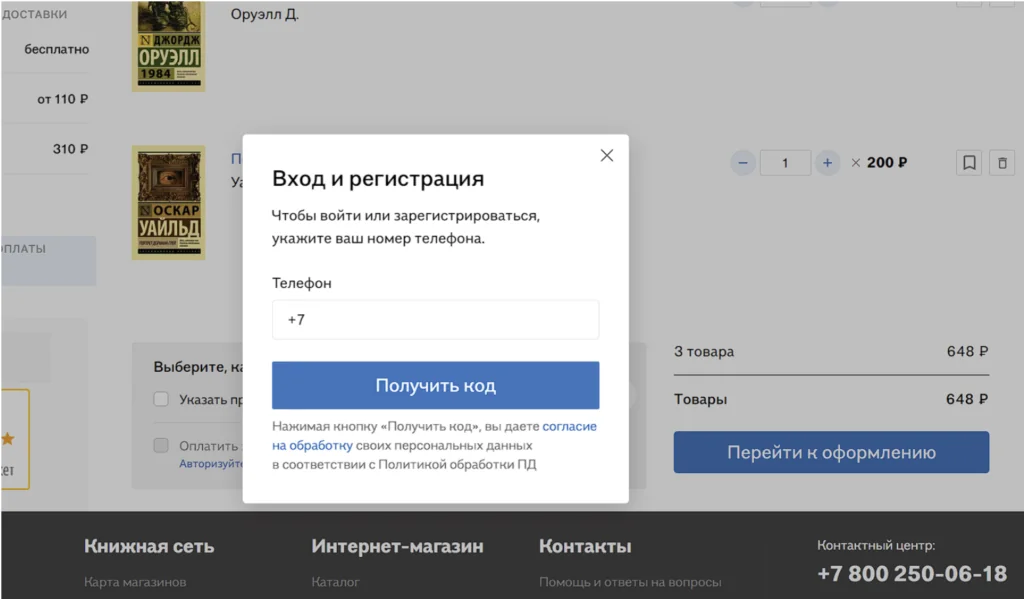Click the orange star icon
Screen dimensions: 1024x599
pyautogui.click(x=8, y=439)
